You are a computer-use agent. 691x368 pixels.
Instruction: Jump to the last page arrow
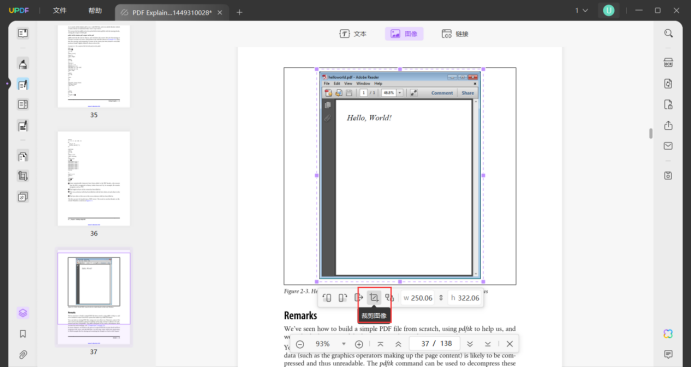pyautogui.click(x=488, y=344)
